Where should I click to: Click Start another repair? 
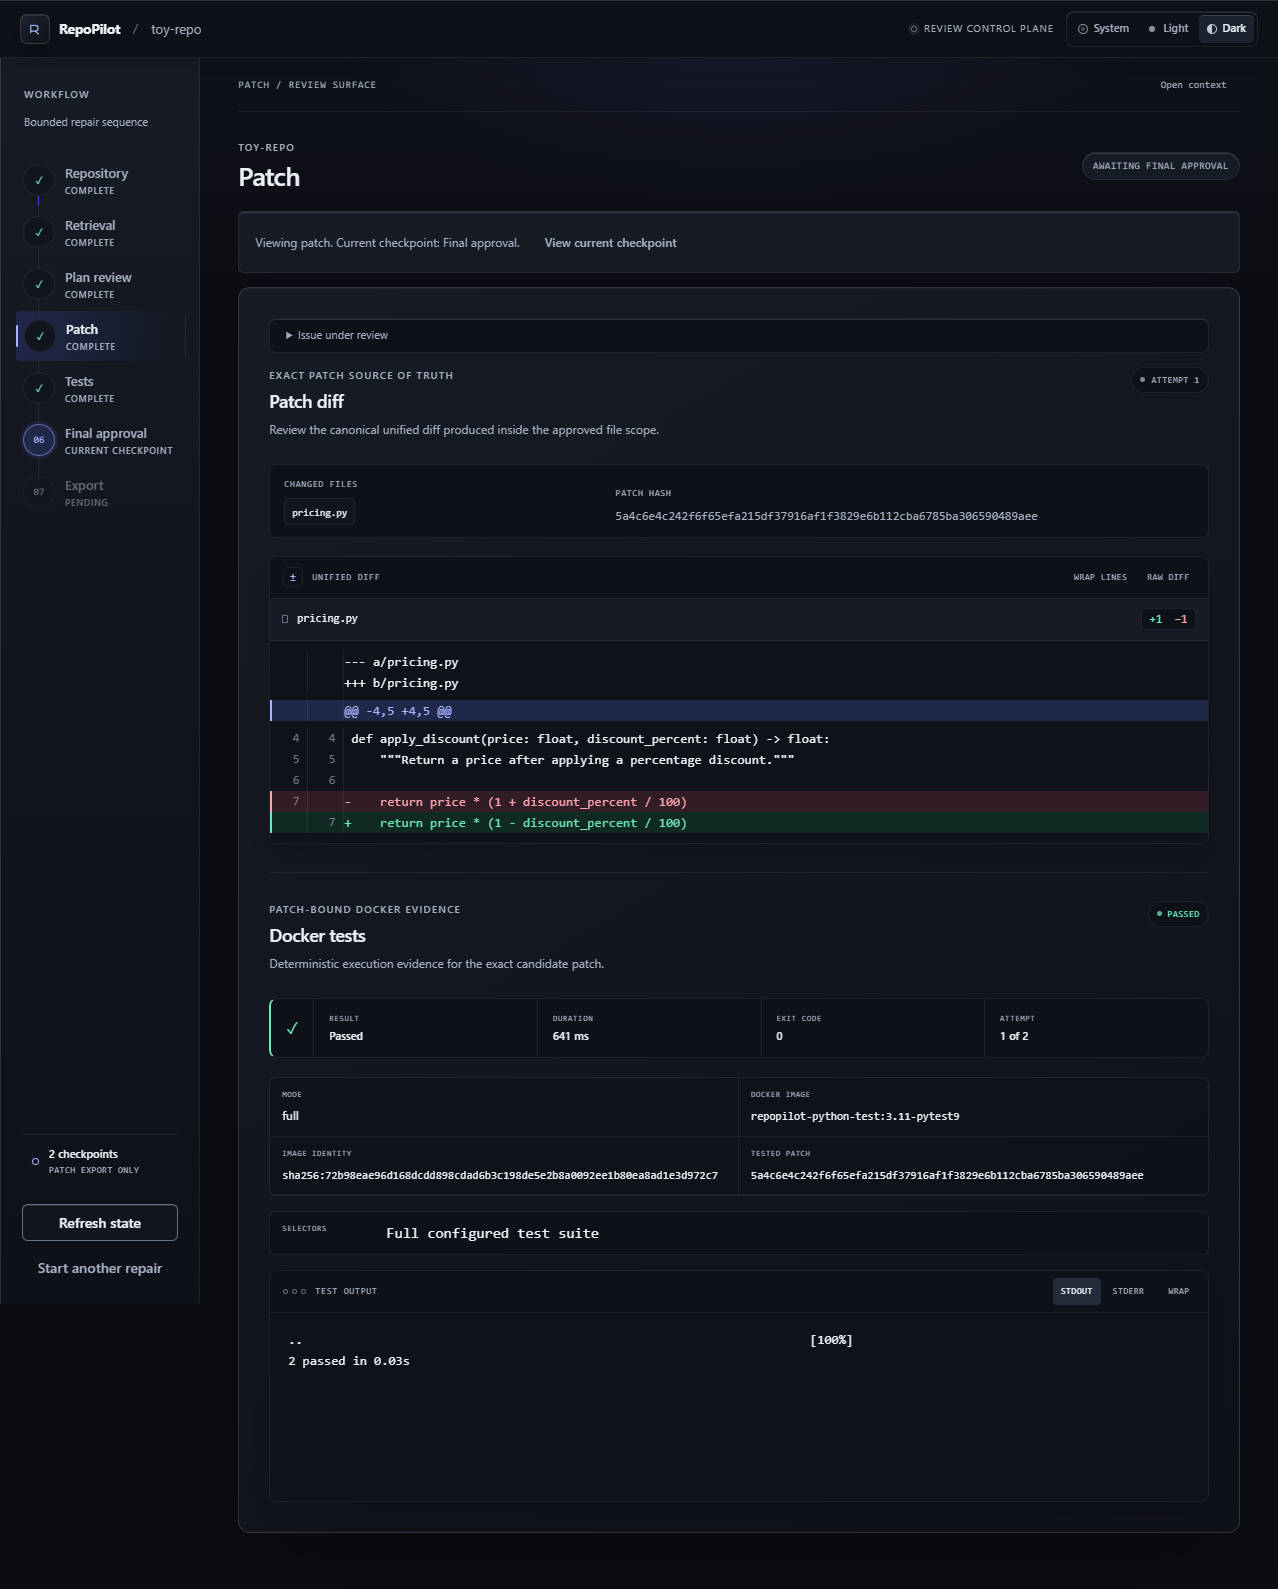click(x=100, y=1268)
